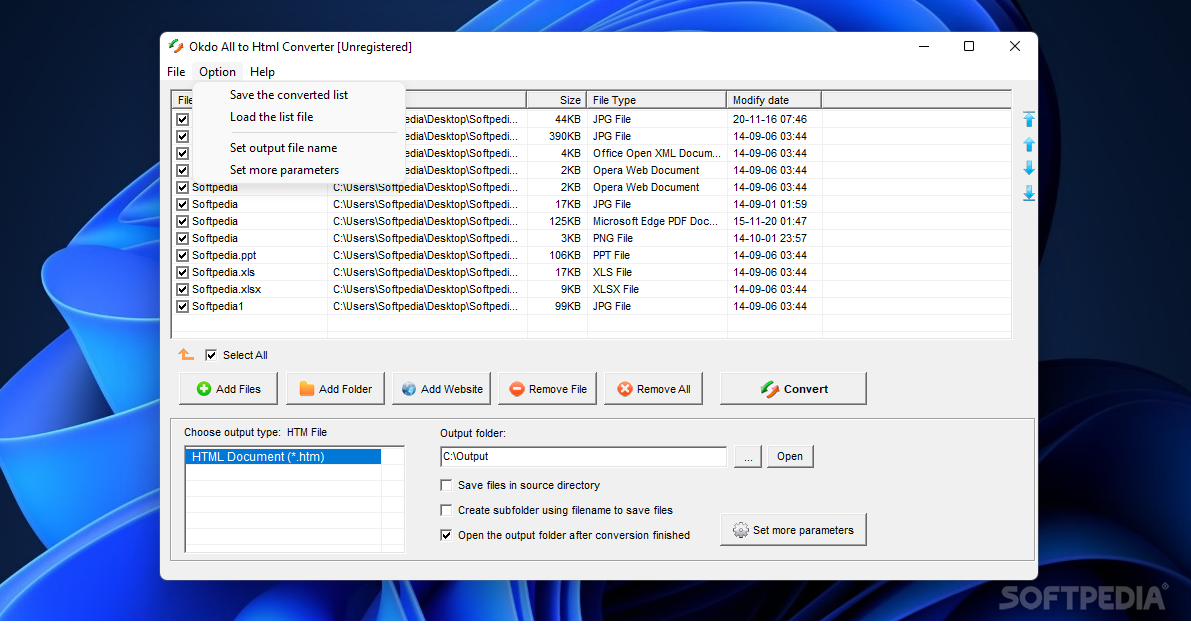Uncheck the Softpedia.ppt file row
The height and width of the screenshot is (625, 1191).
click(x=182, y=255)
